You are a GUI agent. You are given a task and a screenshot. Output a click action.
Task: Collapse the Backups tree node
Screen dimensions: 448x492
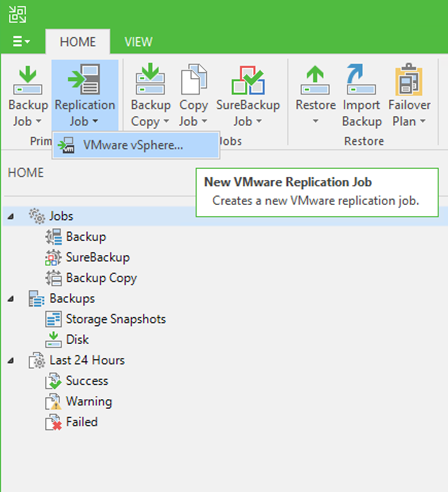pos(11,299)
